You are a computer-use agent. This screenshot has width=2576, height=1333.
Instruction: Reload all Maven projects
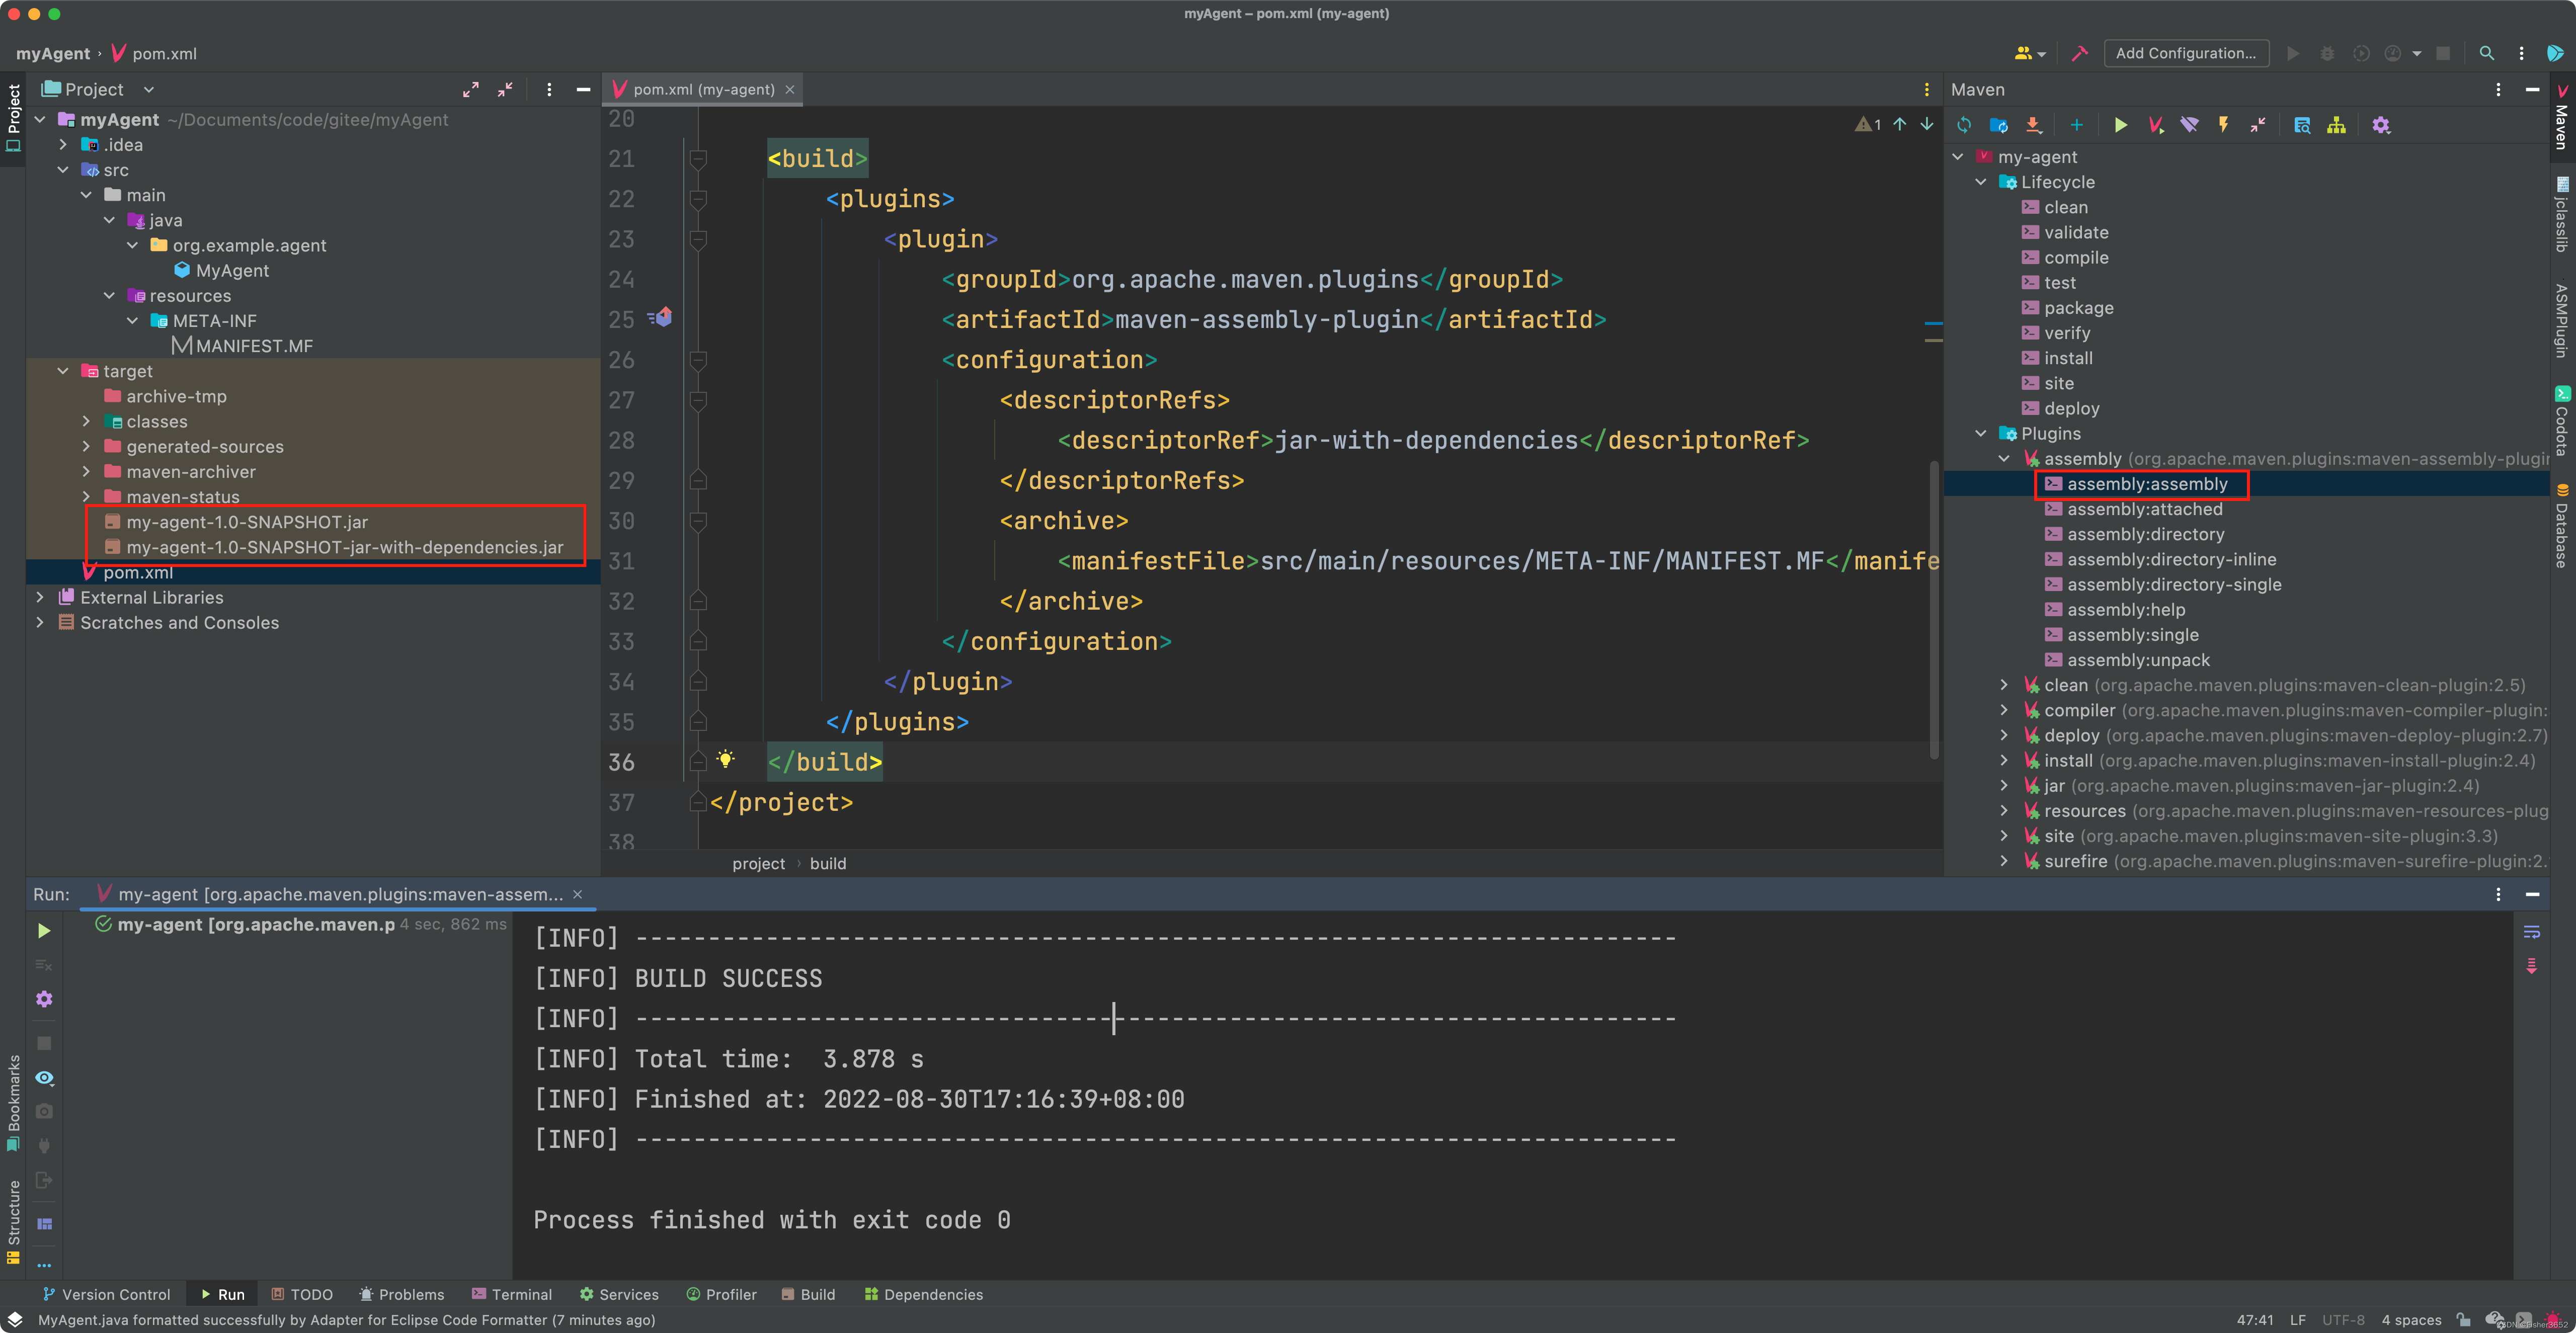(x=1964, y=125)
